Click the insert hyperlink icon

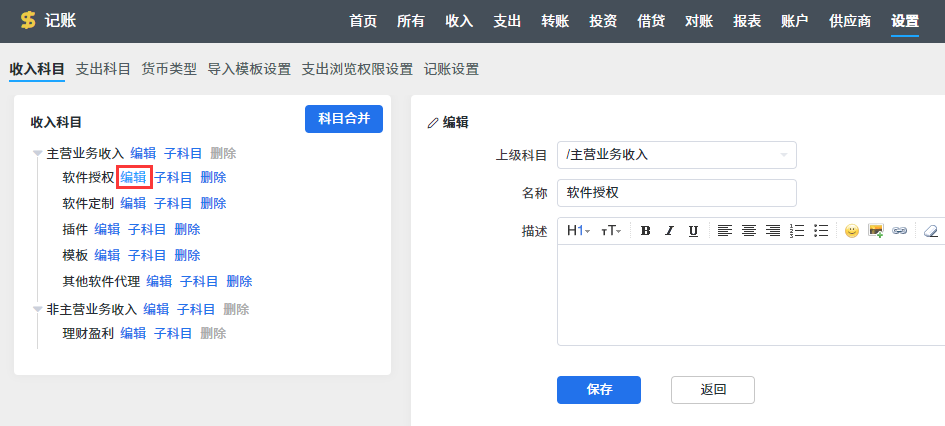899,231
